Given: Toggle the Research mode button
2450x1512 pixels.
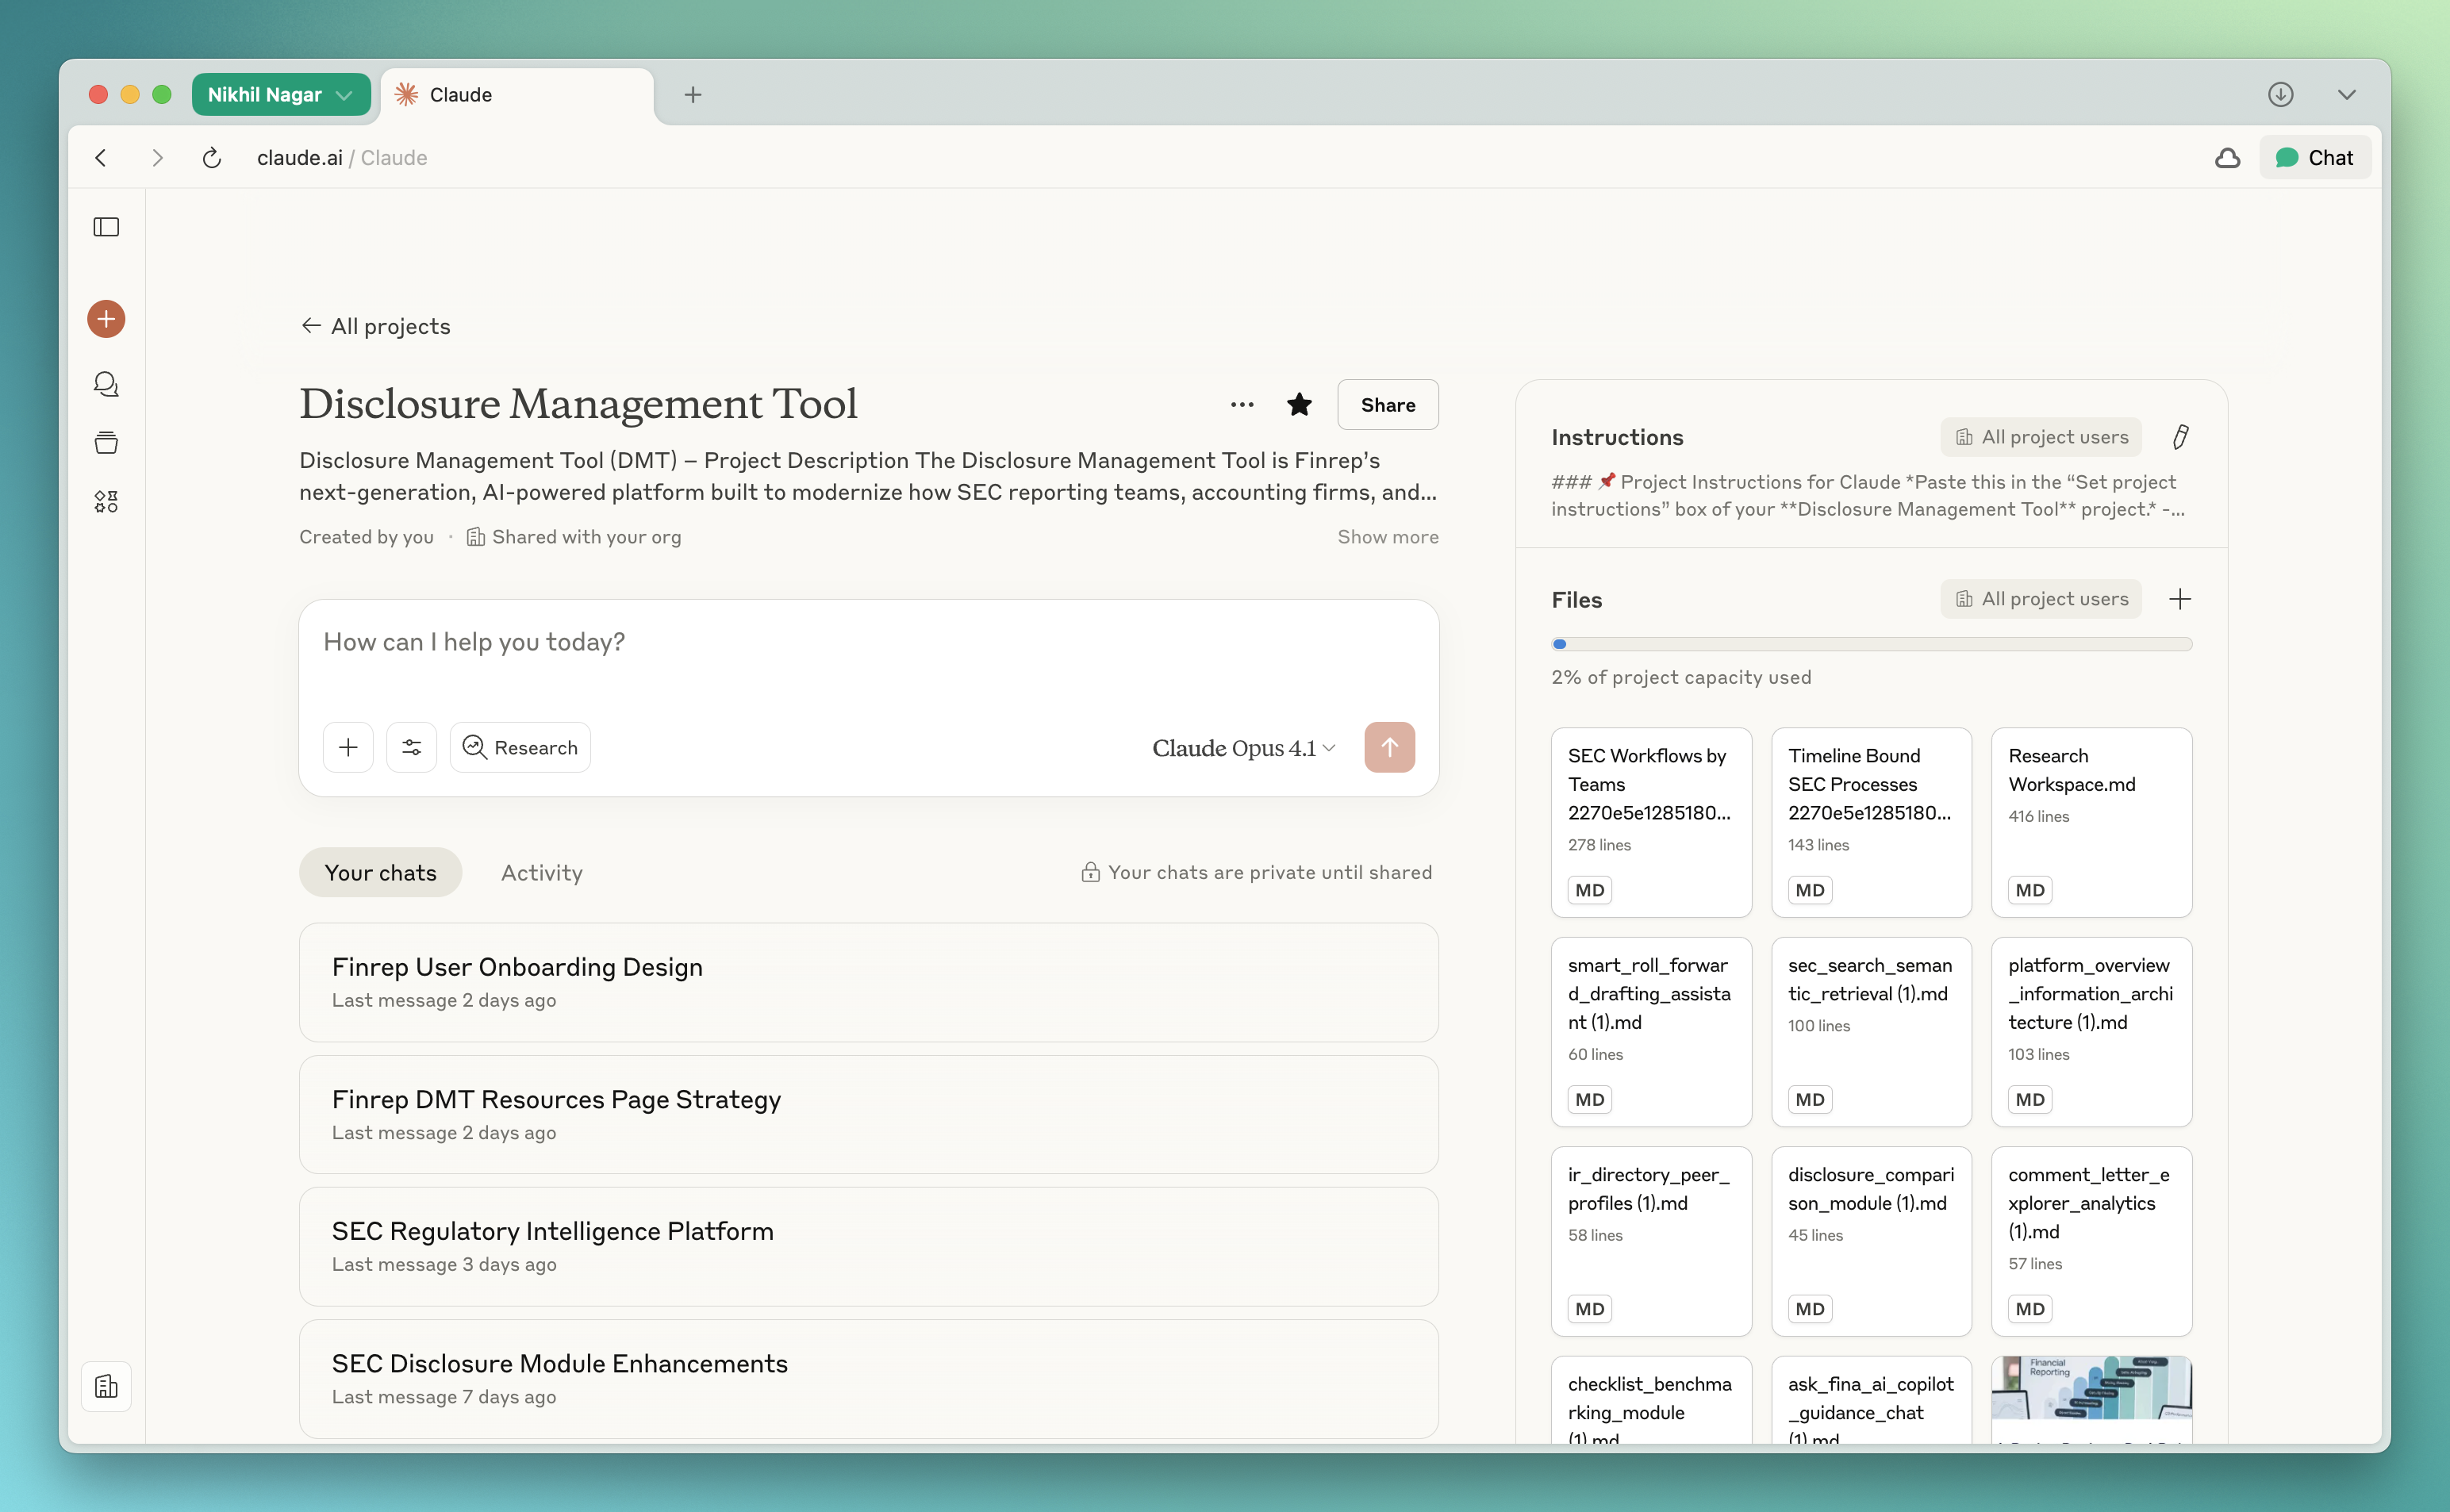Looking at the screenshot, I should [x=520, y=747].
